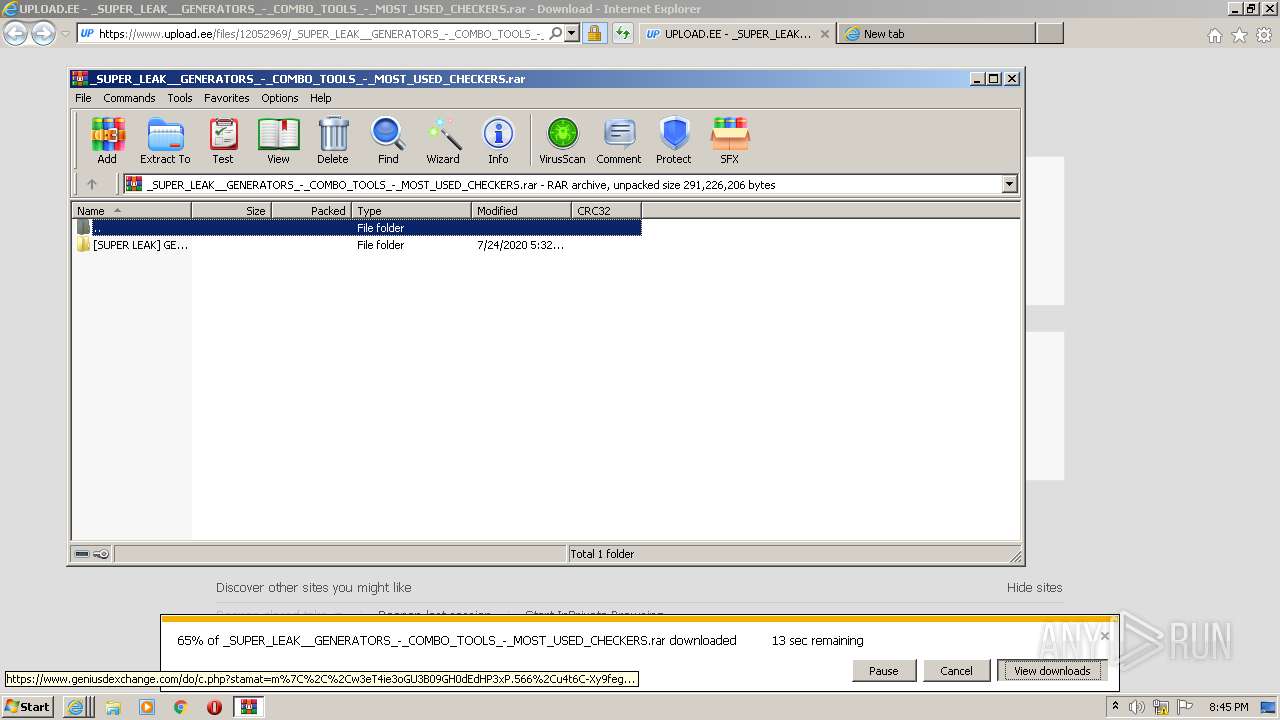This screenshot has width=1280, height=720.
Task: Click Internet Explorer Back button
Action: pos(16,34)
